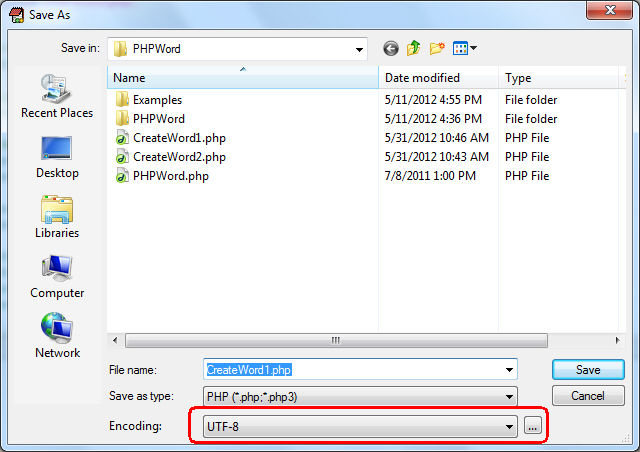Image resolution: width=640 pixels, height=452 pixels.
Task: Click the CreateWord2.php file icon
Action: 121,157
